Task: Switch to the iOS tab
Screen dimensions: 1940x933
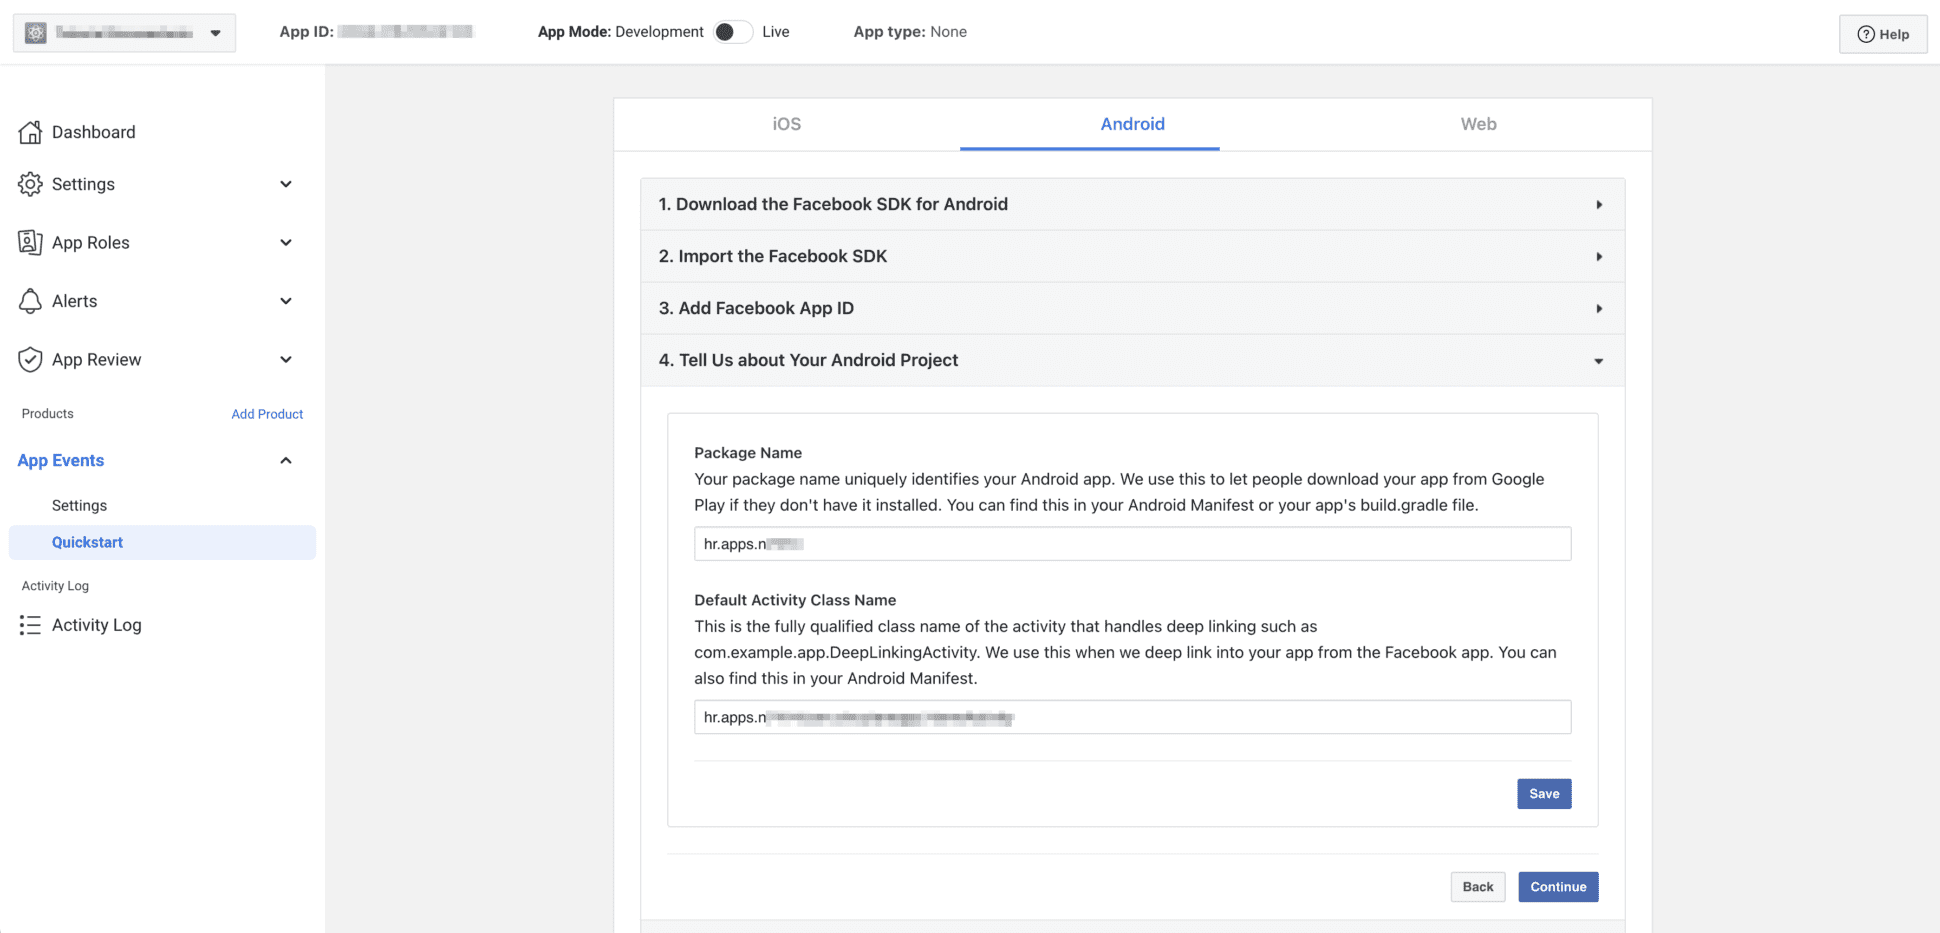Action: pos(786,124)
